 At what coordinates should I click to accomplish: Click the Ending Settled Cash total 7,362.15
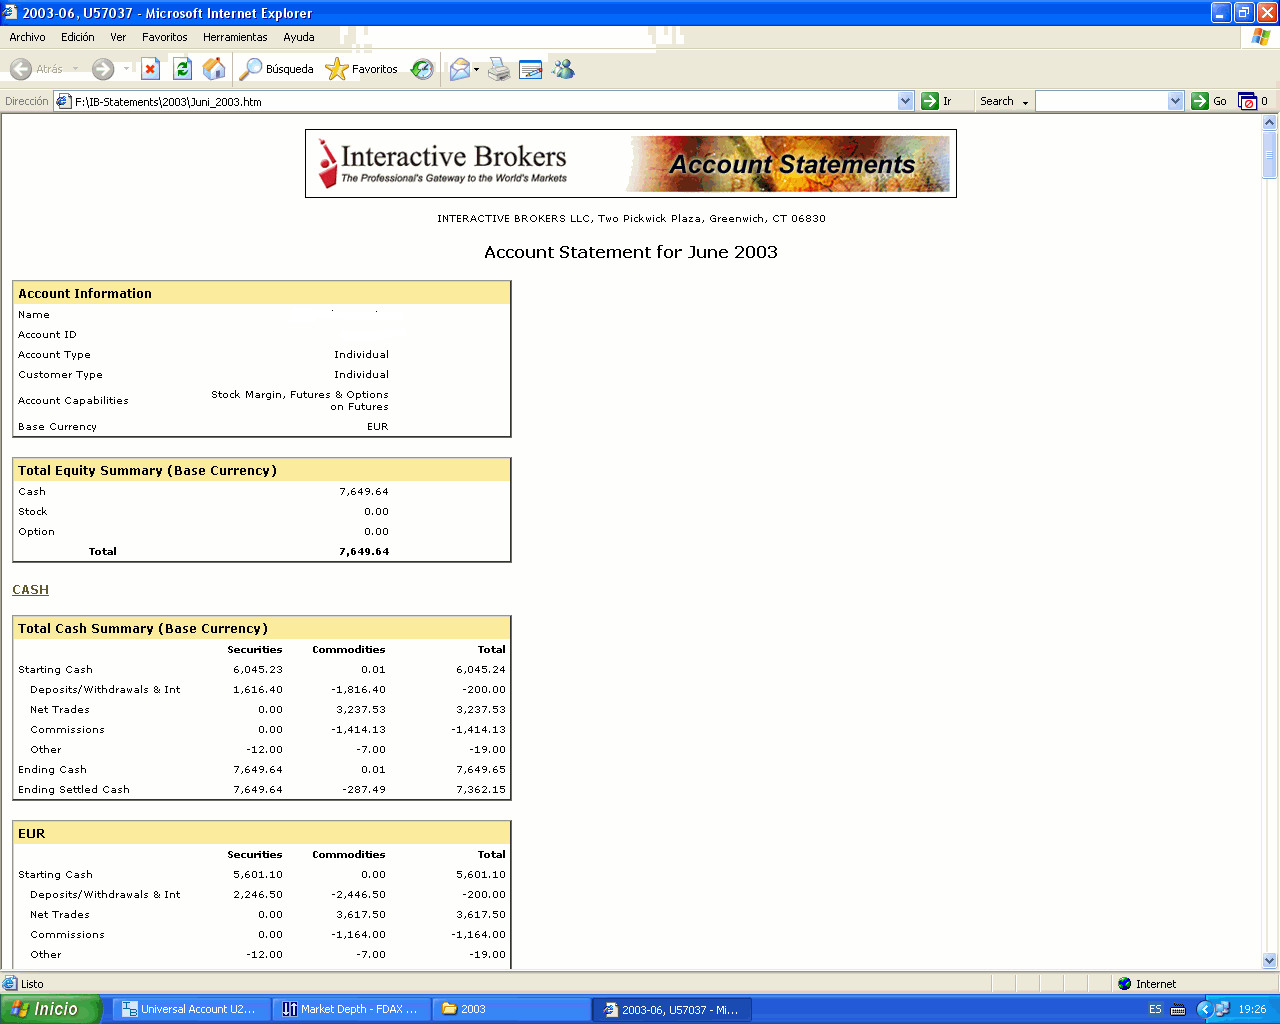[x=481, y=790]
